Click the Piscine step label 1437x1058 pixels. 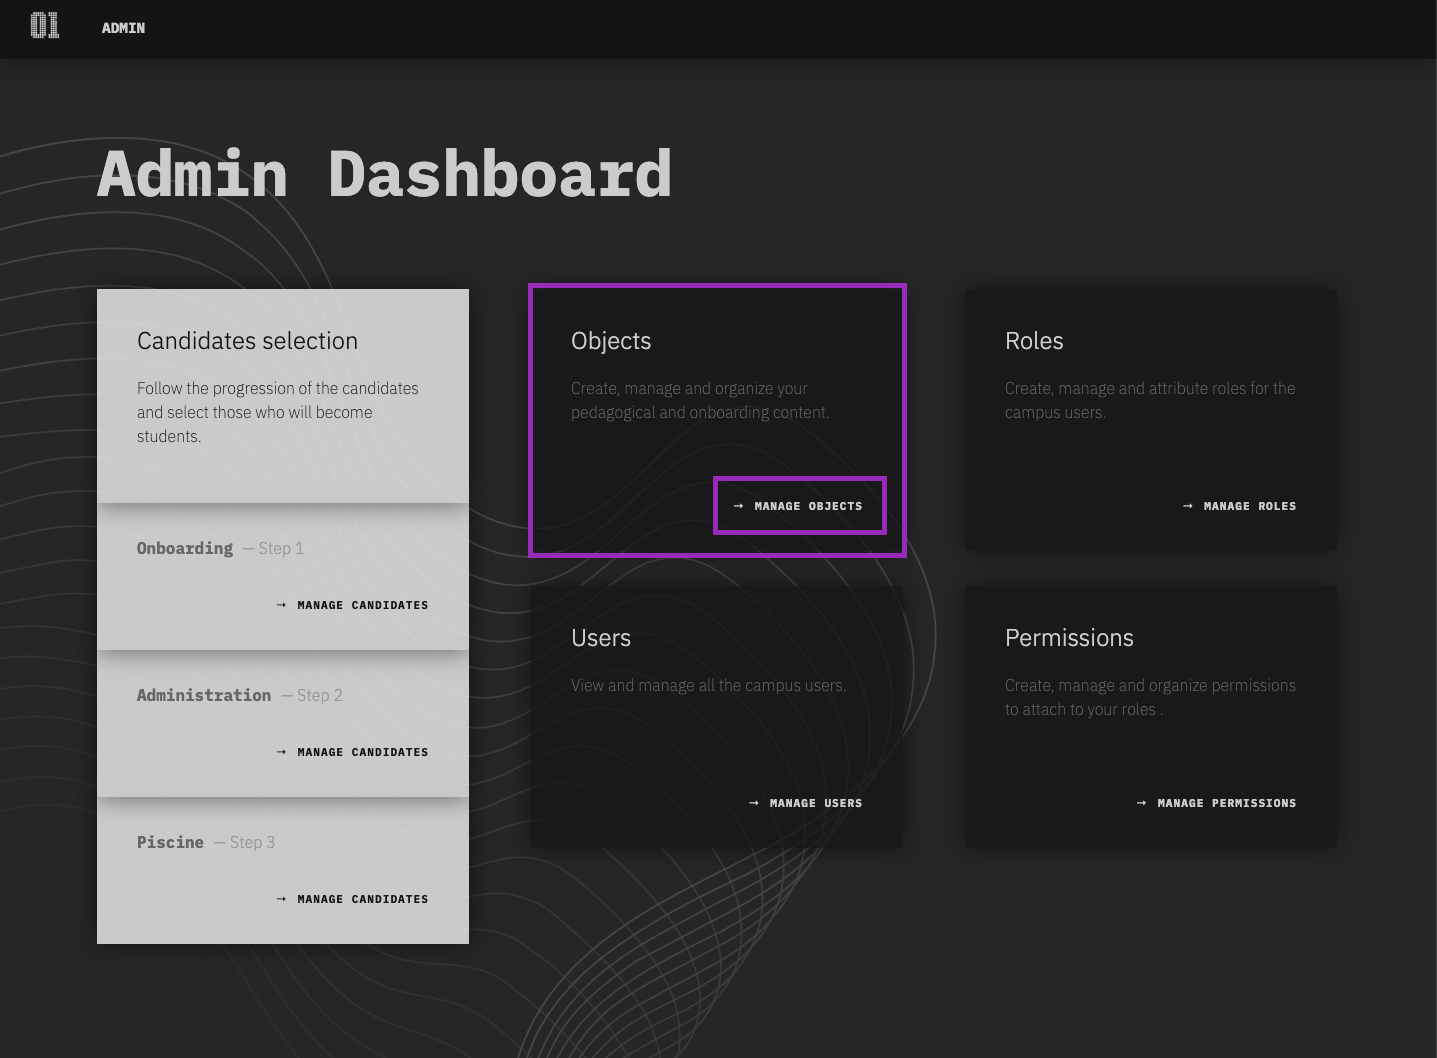click(x=170, y=842)
